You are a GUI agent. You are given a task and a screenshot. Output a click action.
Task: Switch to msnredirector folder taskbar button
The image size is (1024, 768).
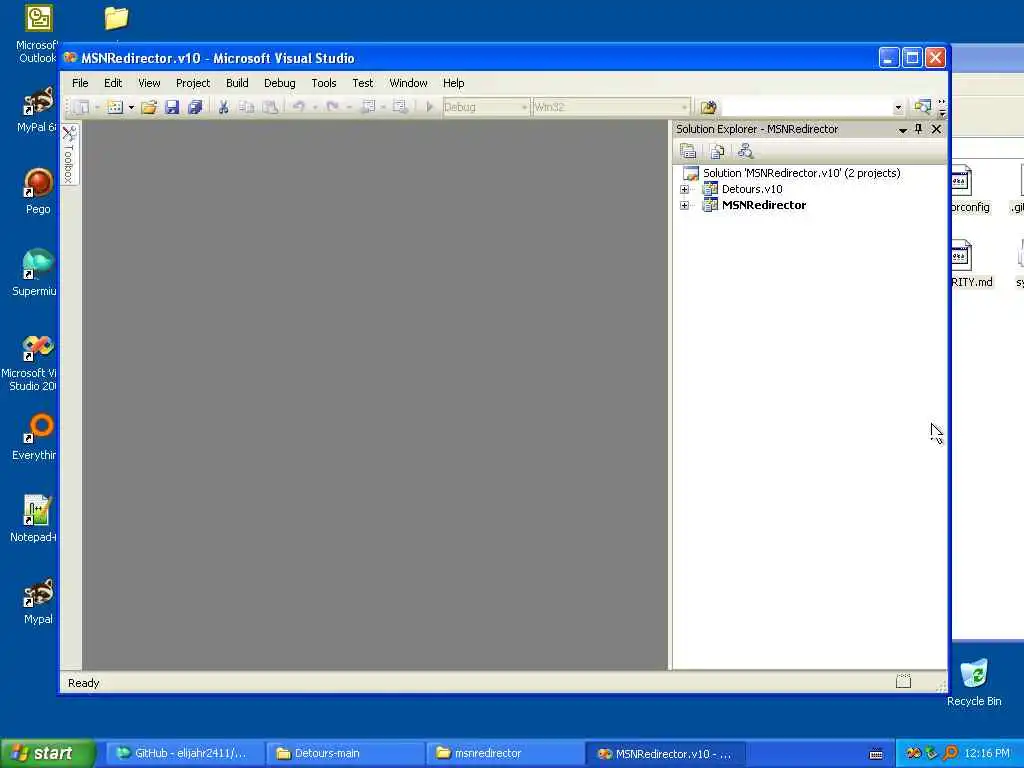click(x=505, y=754)
